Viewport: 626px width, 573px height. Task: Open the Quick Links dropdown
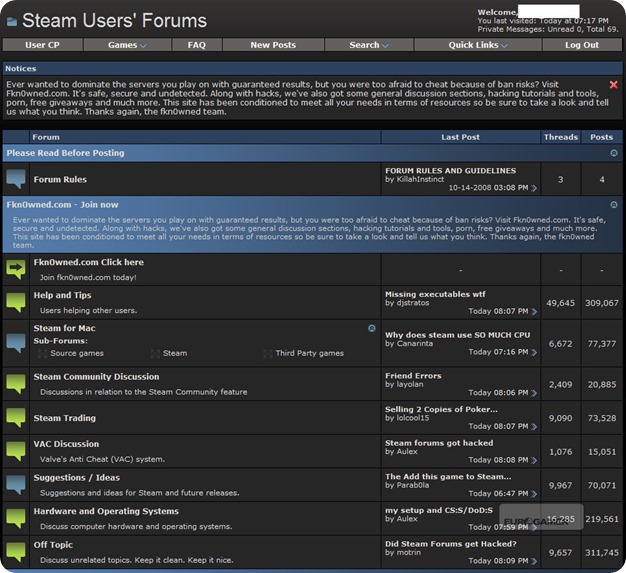(478, 45)
